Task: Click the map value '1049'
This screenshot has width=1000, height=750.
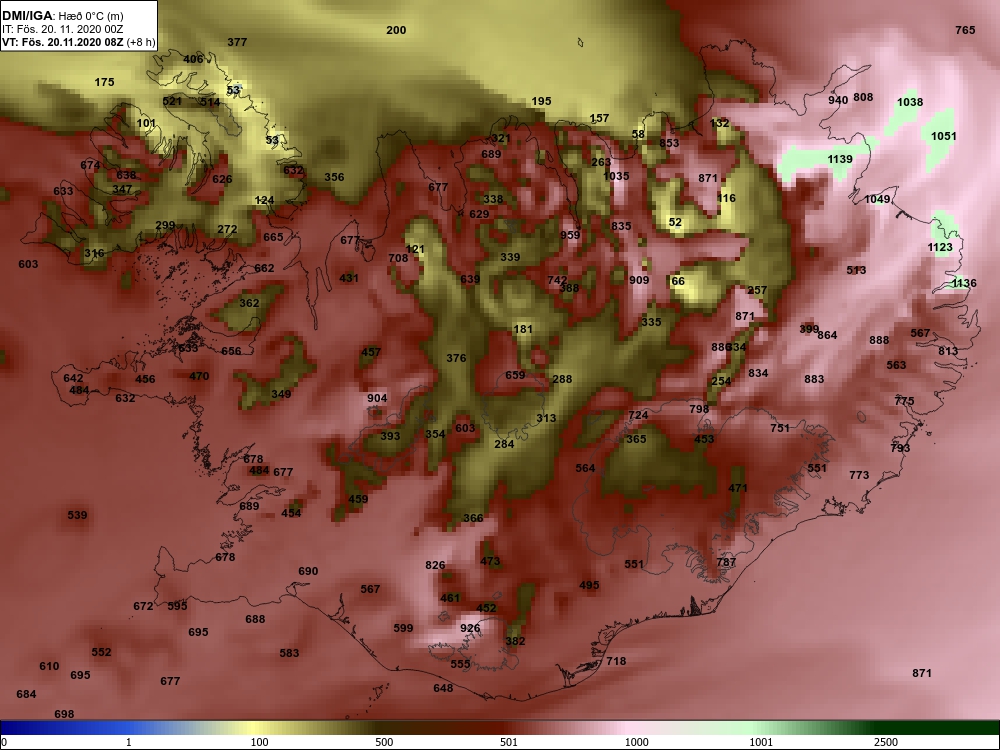Action: click(877, 200)
